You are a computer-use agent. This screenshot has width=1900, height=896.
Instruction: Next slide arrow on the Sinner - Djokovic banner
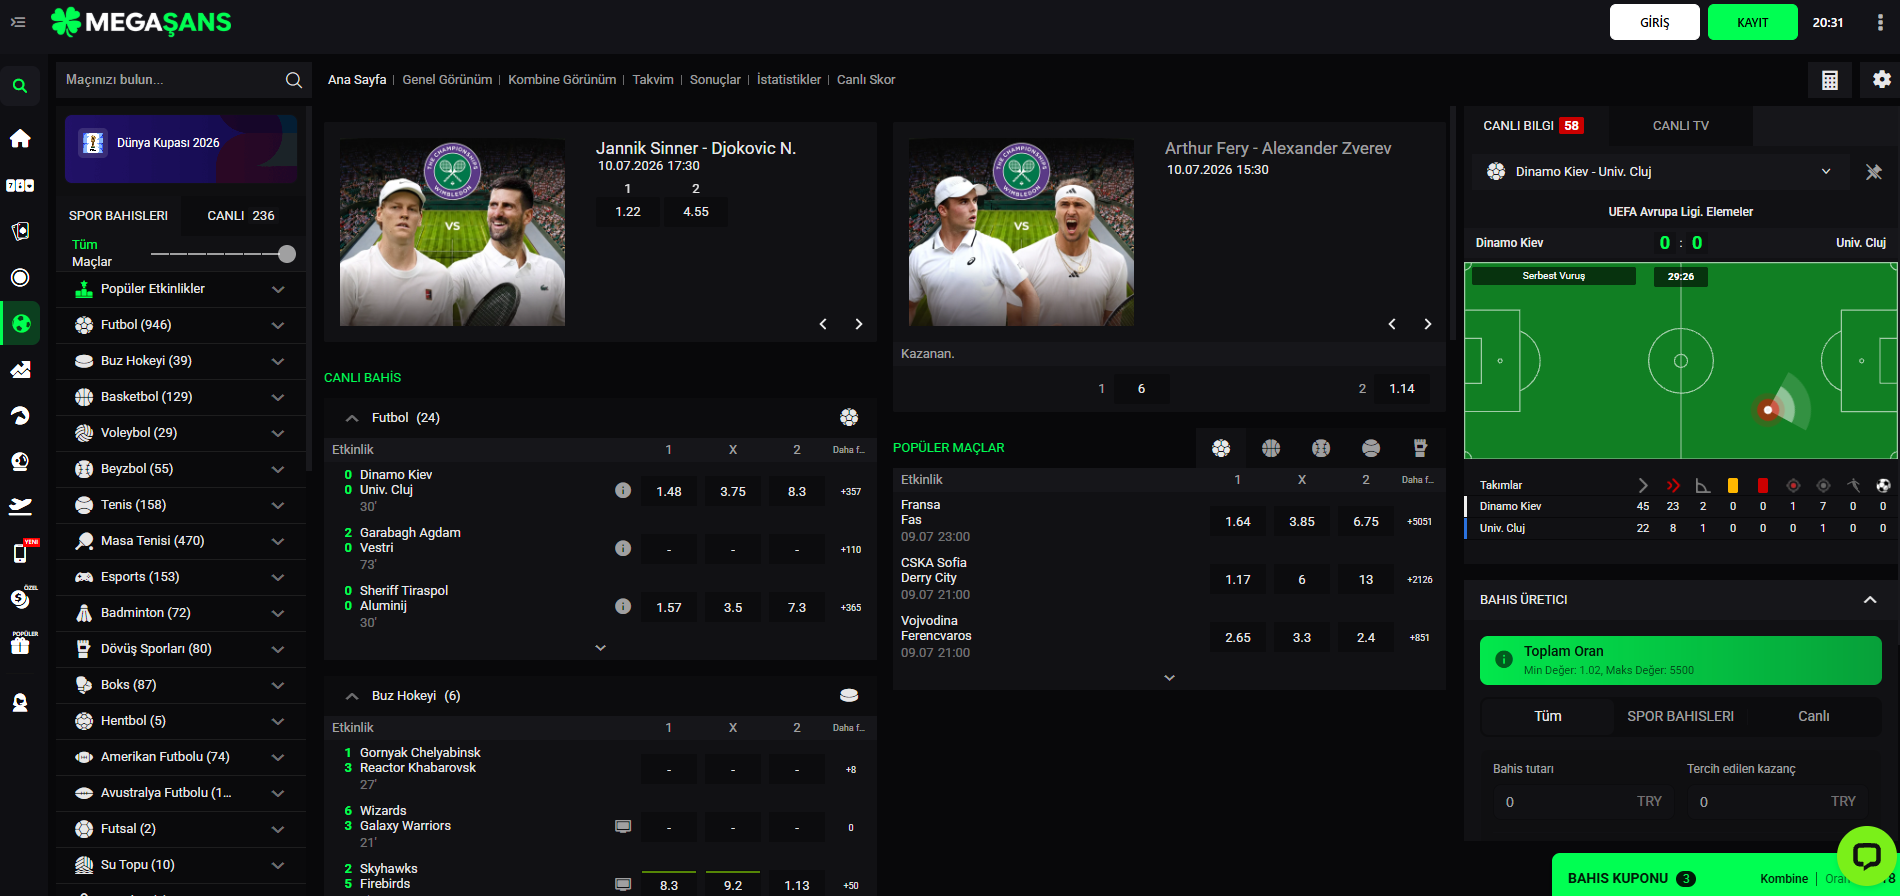tap(858, 324)
